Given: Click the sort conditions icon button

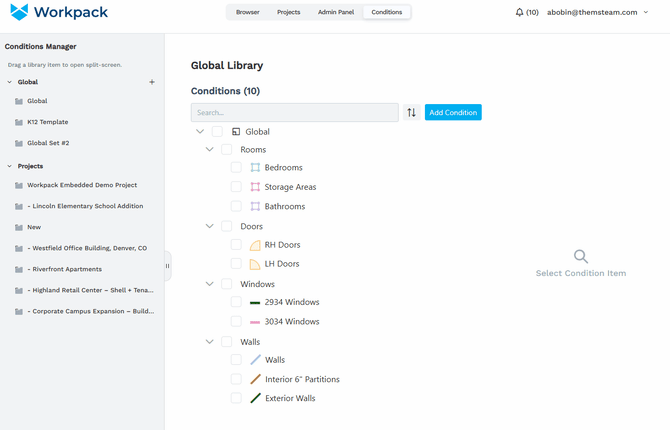Looking at the screenshot, I should 411,113.
